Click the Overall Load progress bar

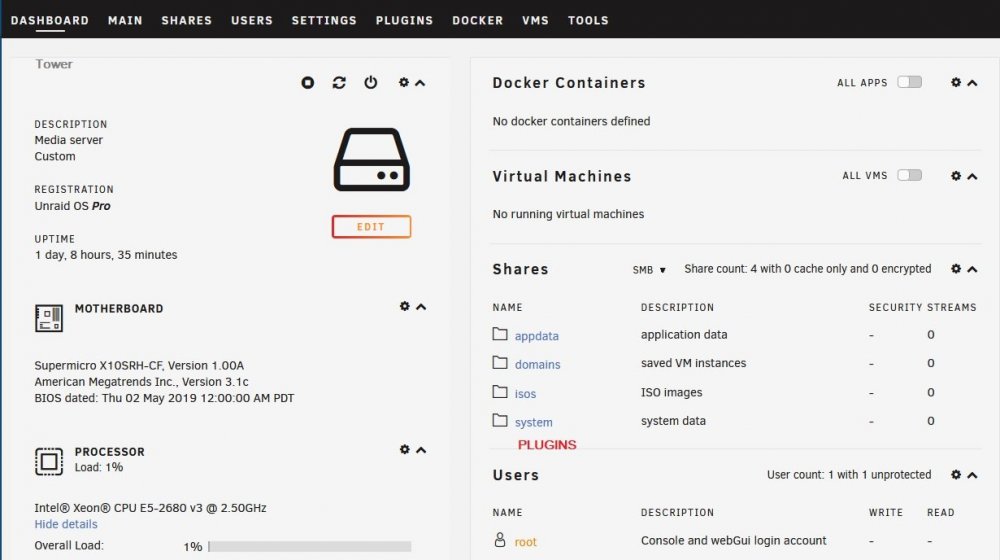coord(309,547)
